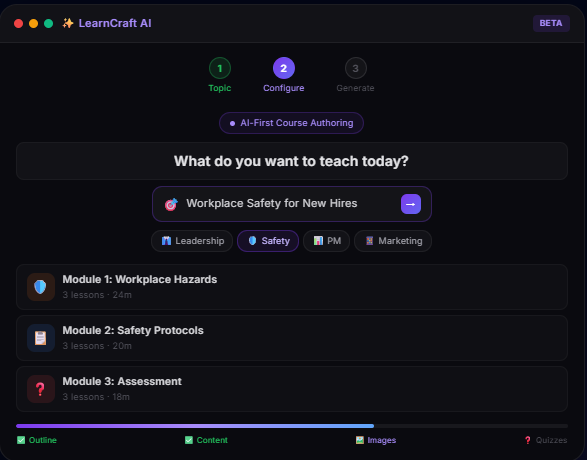The width and height of the screenshot is (587, 460).
Task: Open Module 3: Assessment title
Action: 122,381
